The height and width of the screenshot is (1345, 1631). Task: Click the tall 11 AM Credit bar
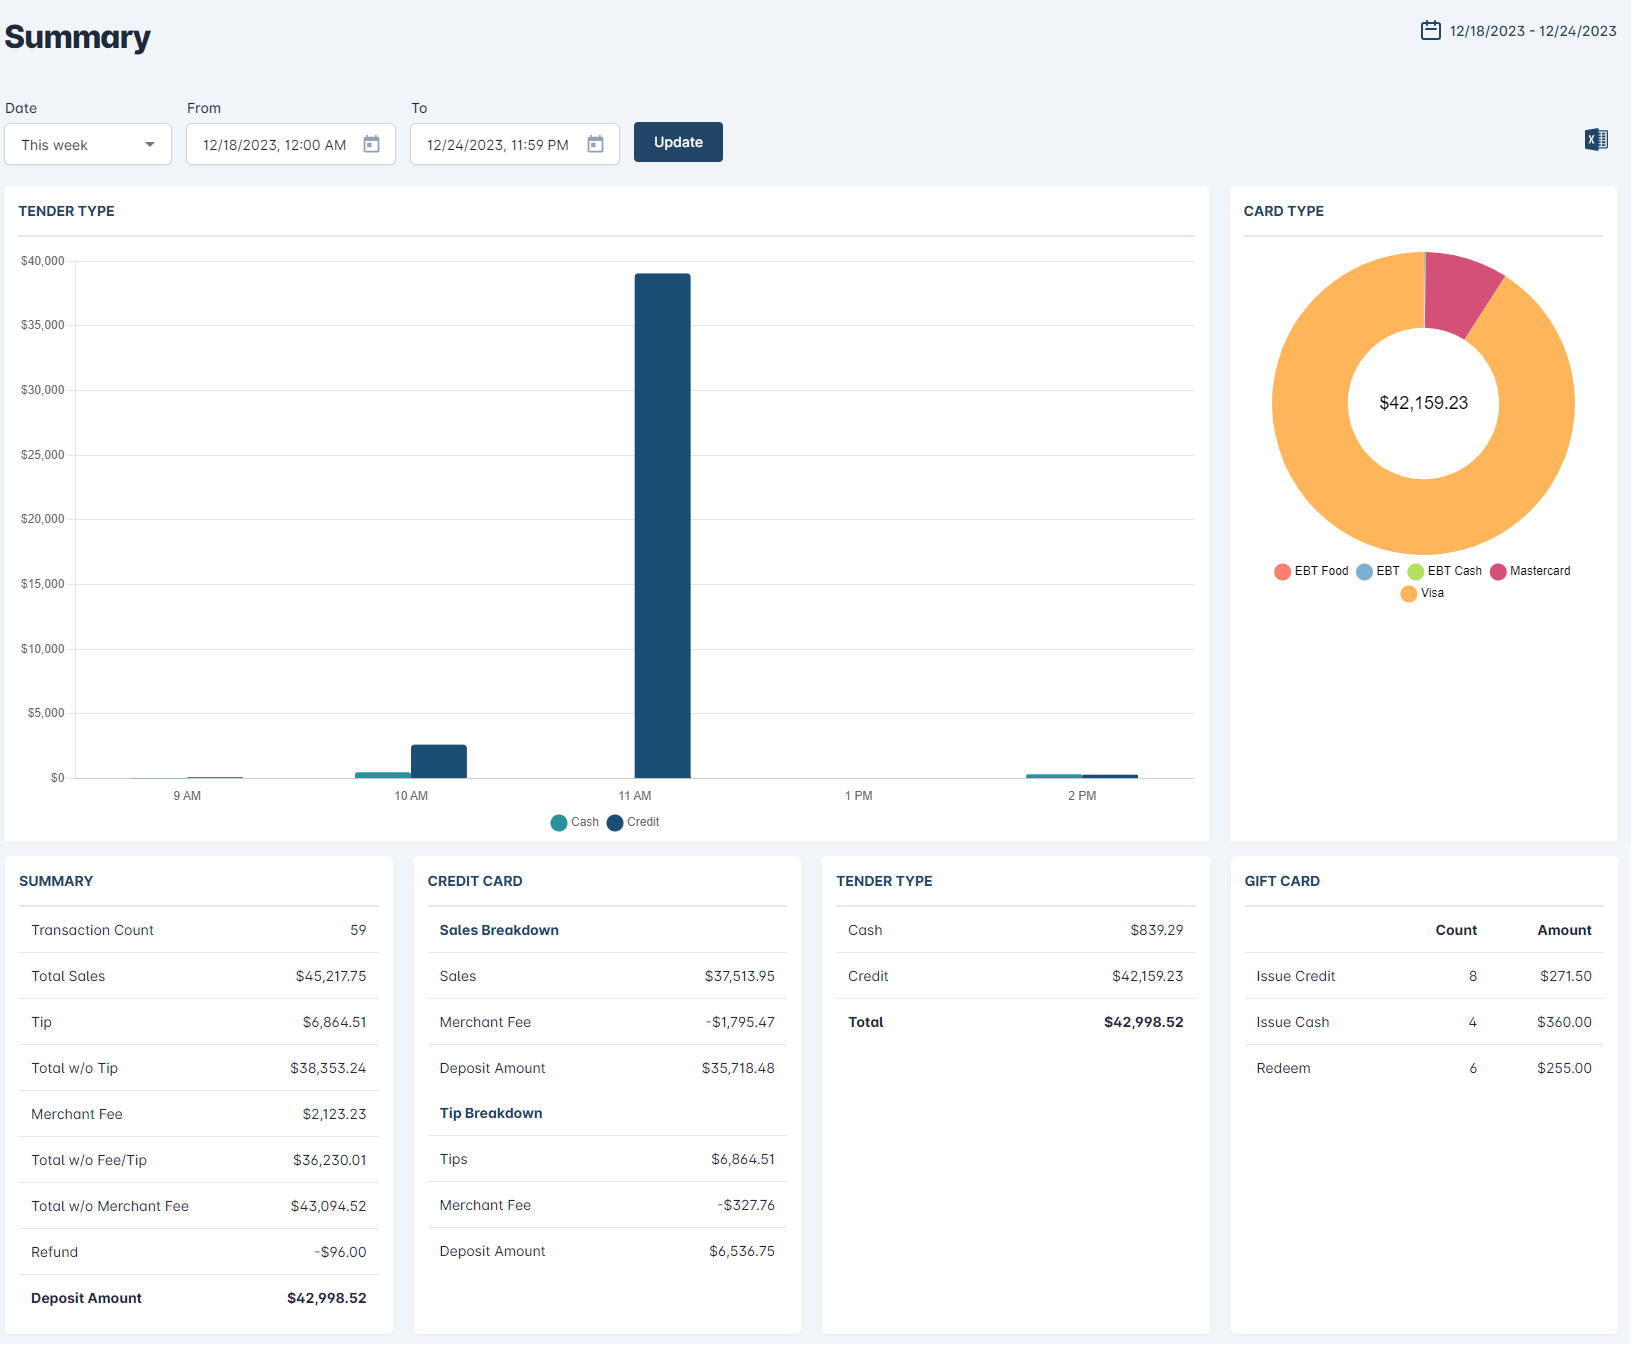click(x=662, y=525)
